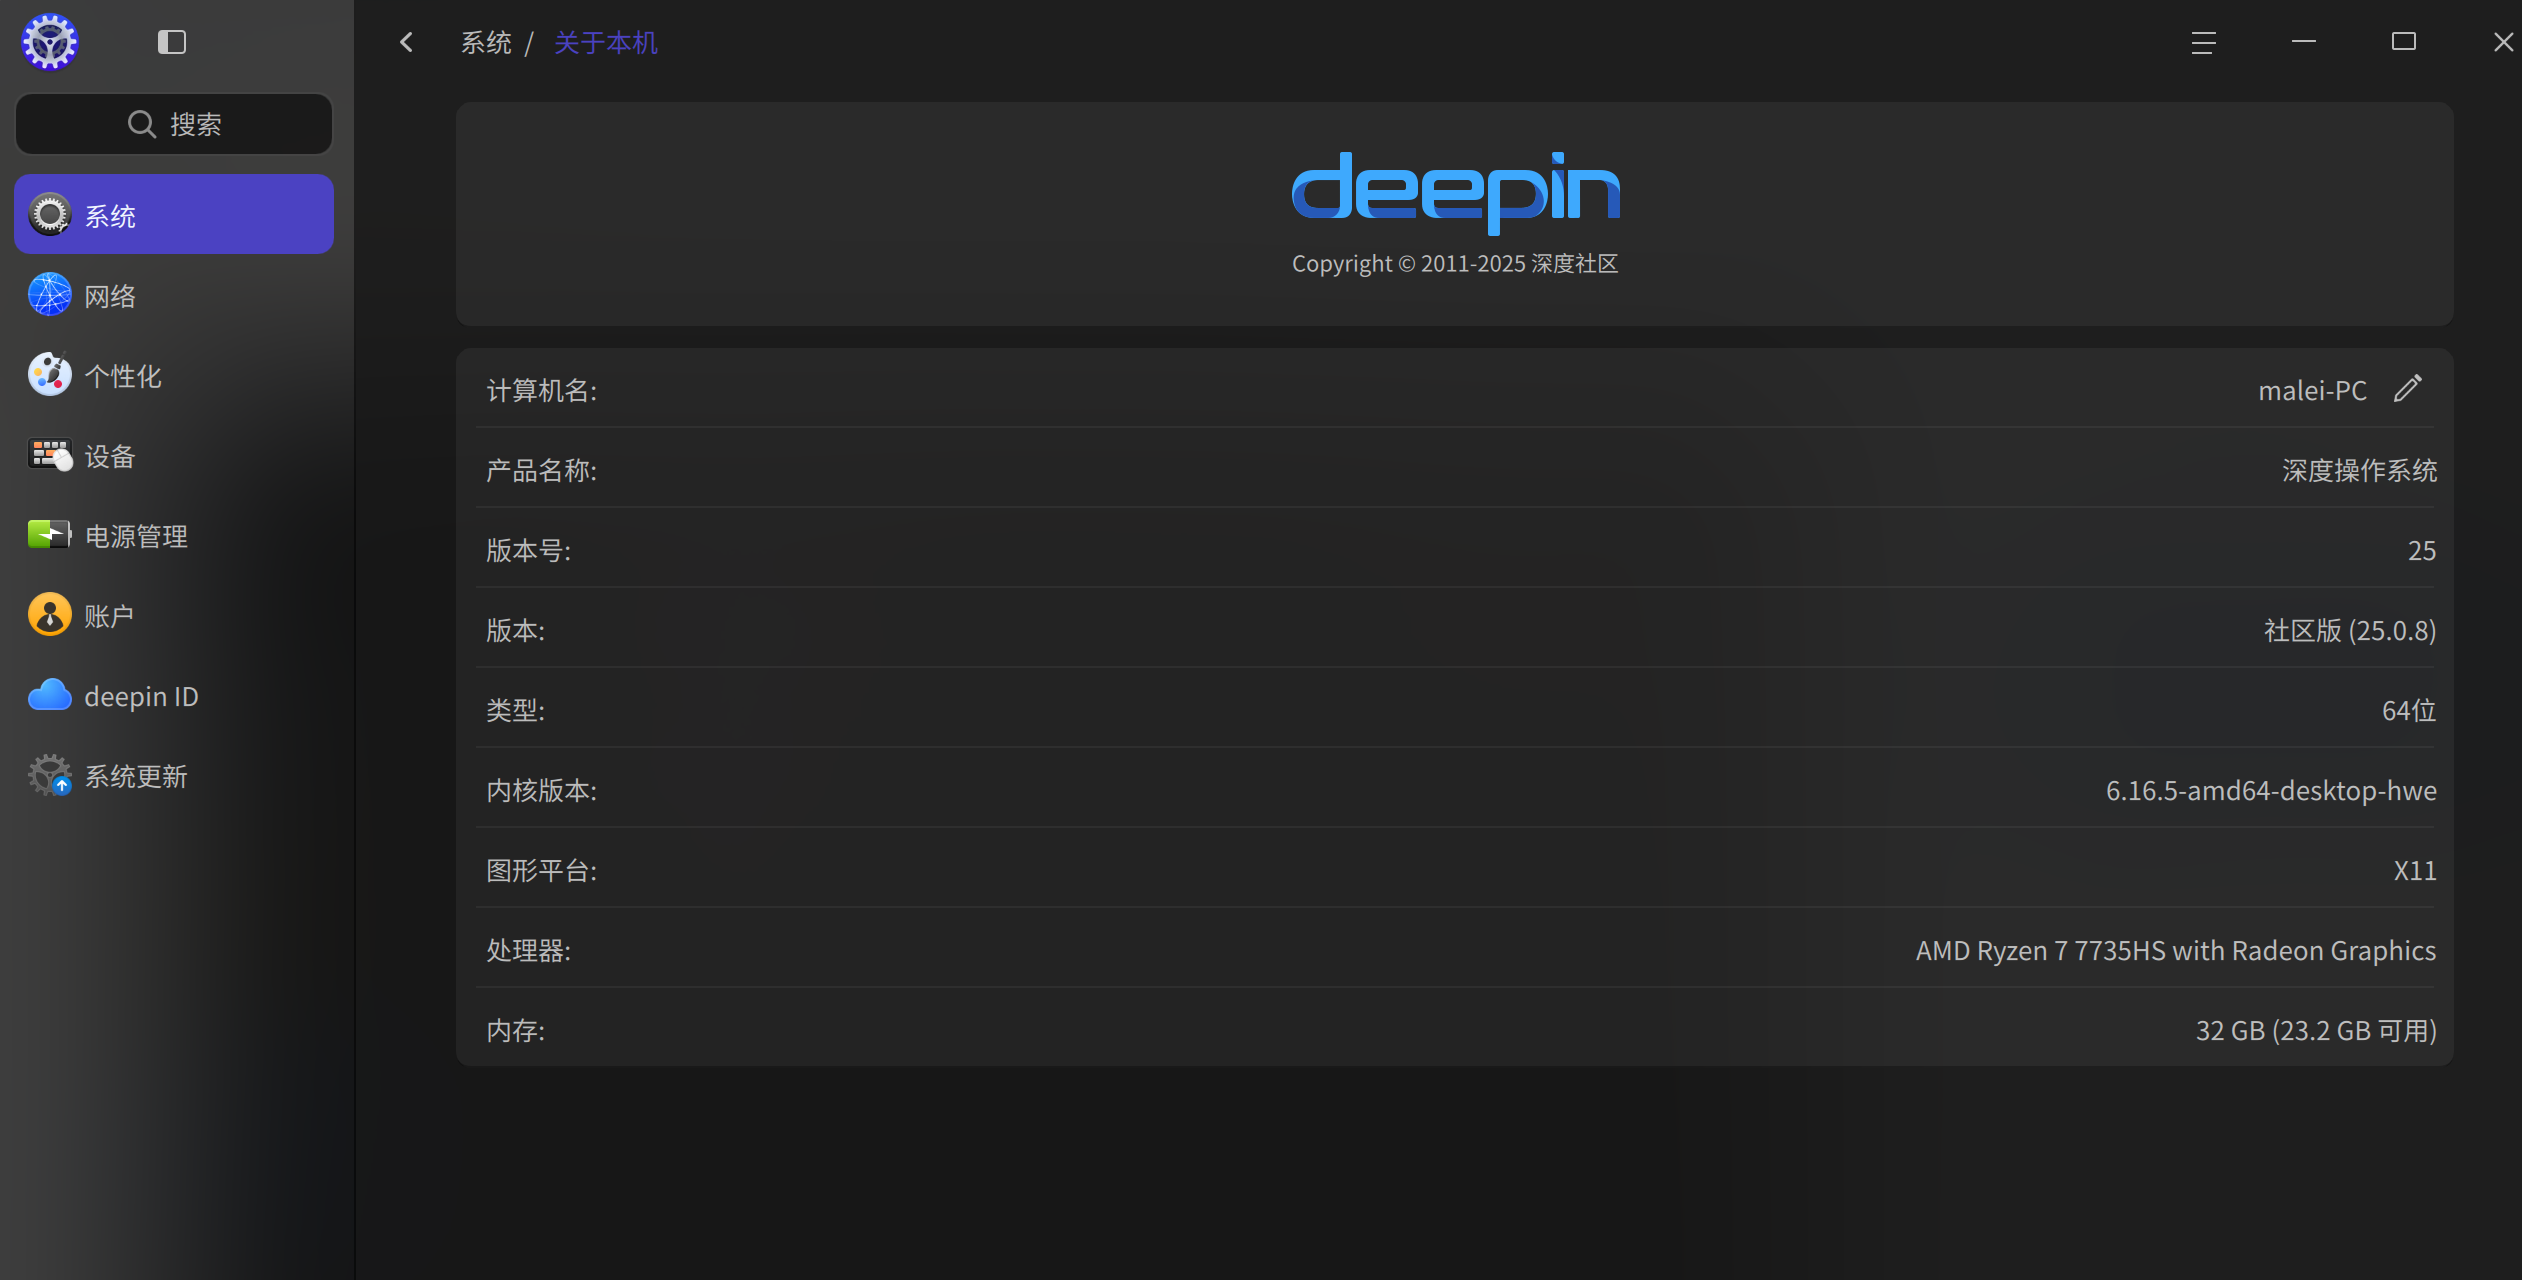Close the Control Center window
2522x1280 pixels.
coord(2503,42)
